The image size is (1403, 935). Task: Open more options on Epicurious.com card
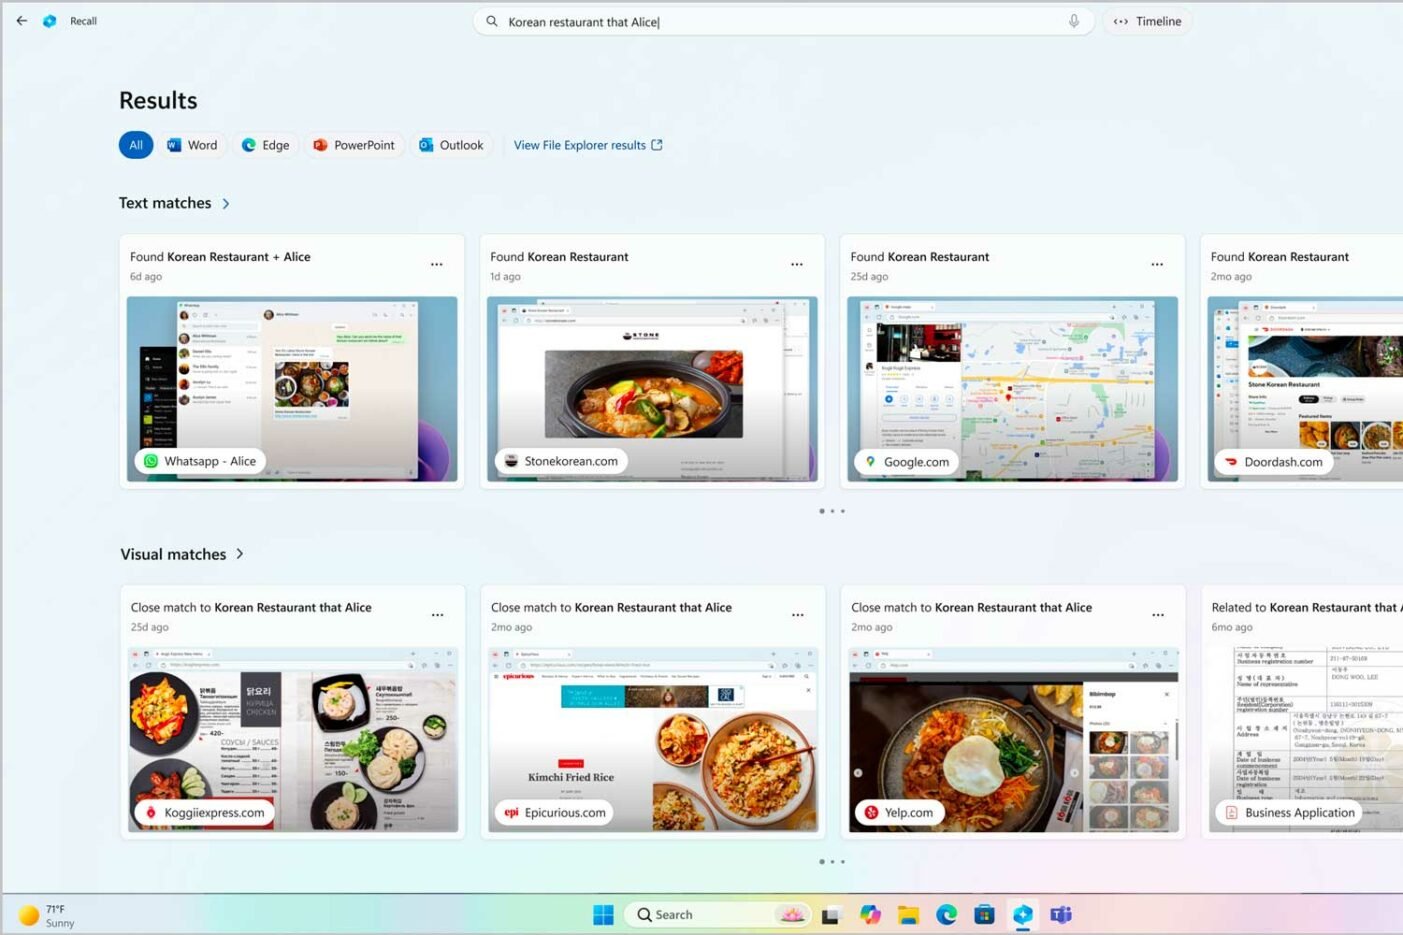pyautogui.click(x=798, y=615)
